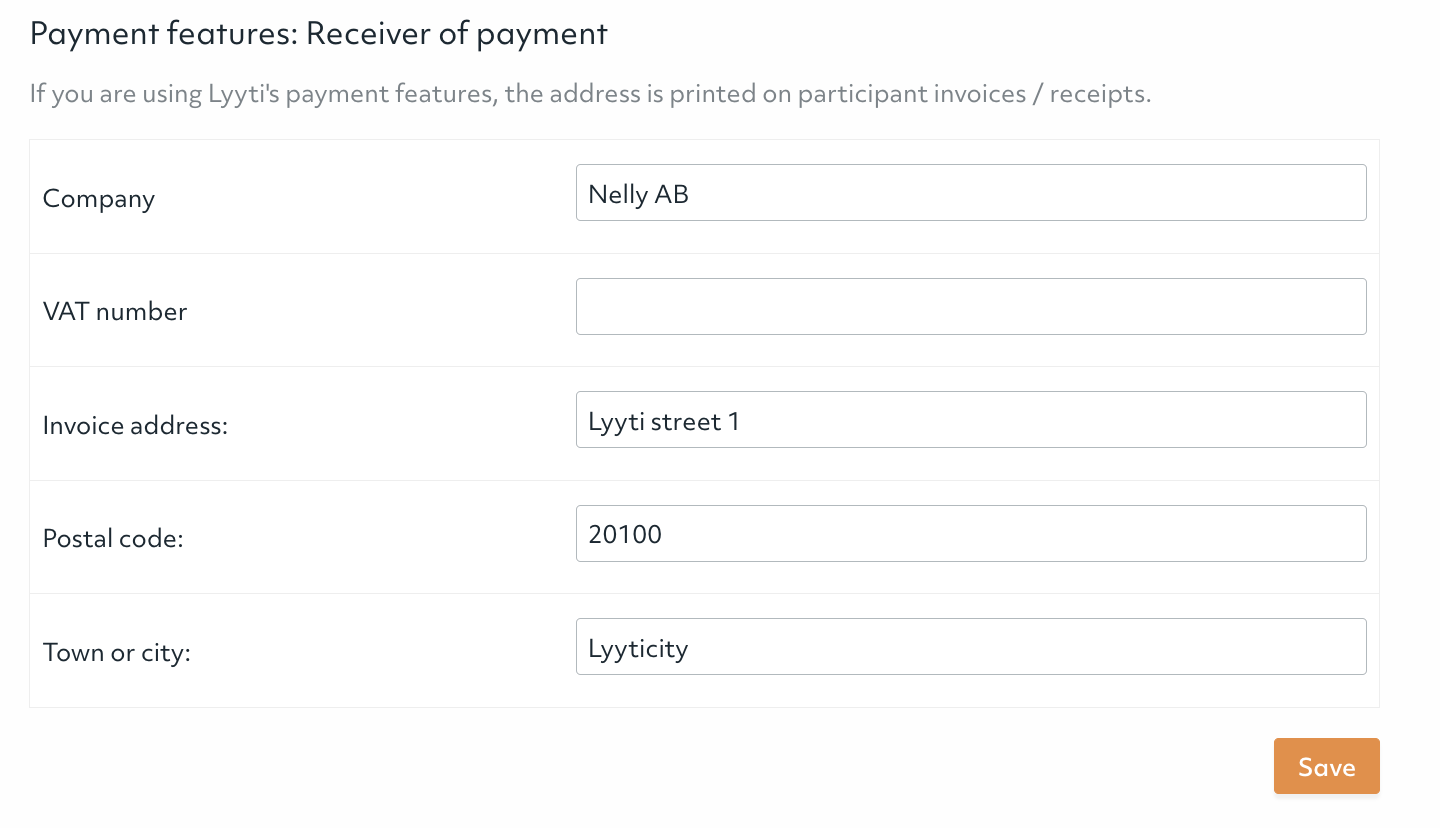The height and width of the screenshot is (828, 1440).
Task: Place cursor on 'Lyyti street 1' text
Action: pyautogui.click(x=664, y=421)
